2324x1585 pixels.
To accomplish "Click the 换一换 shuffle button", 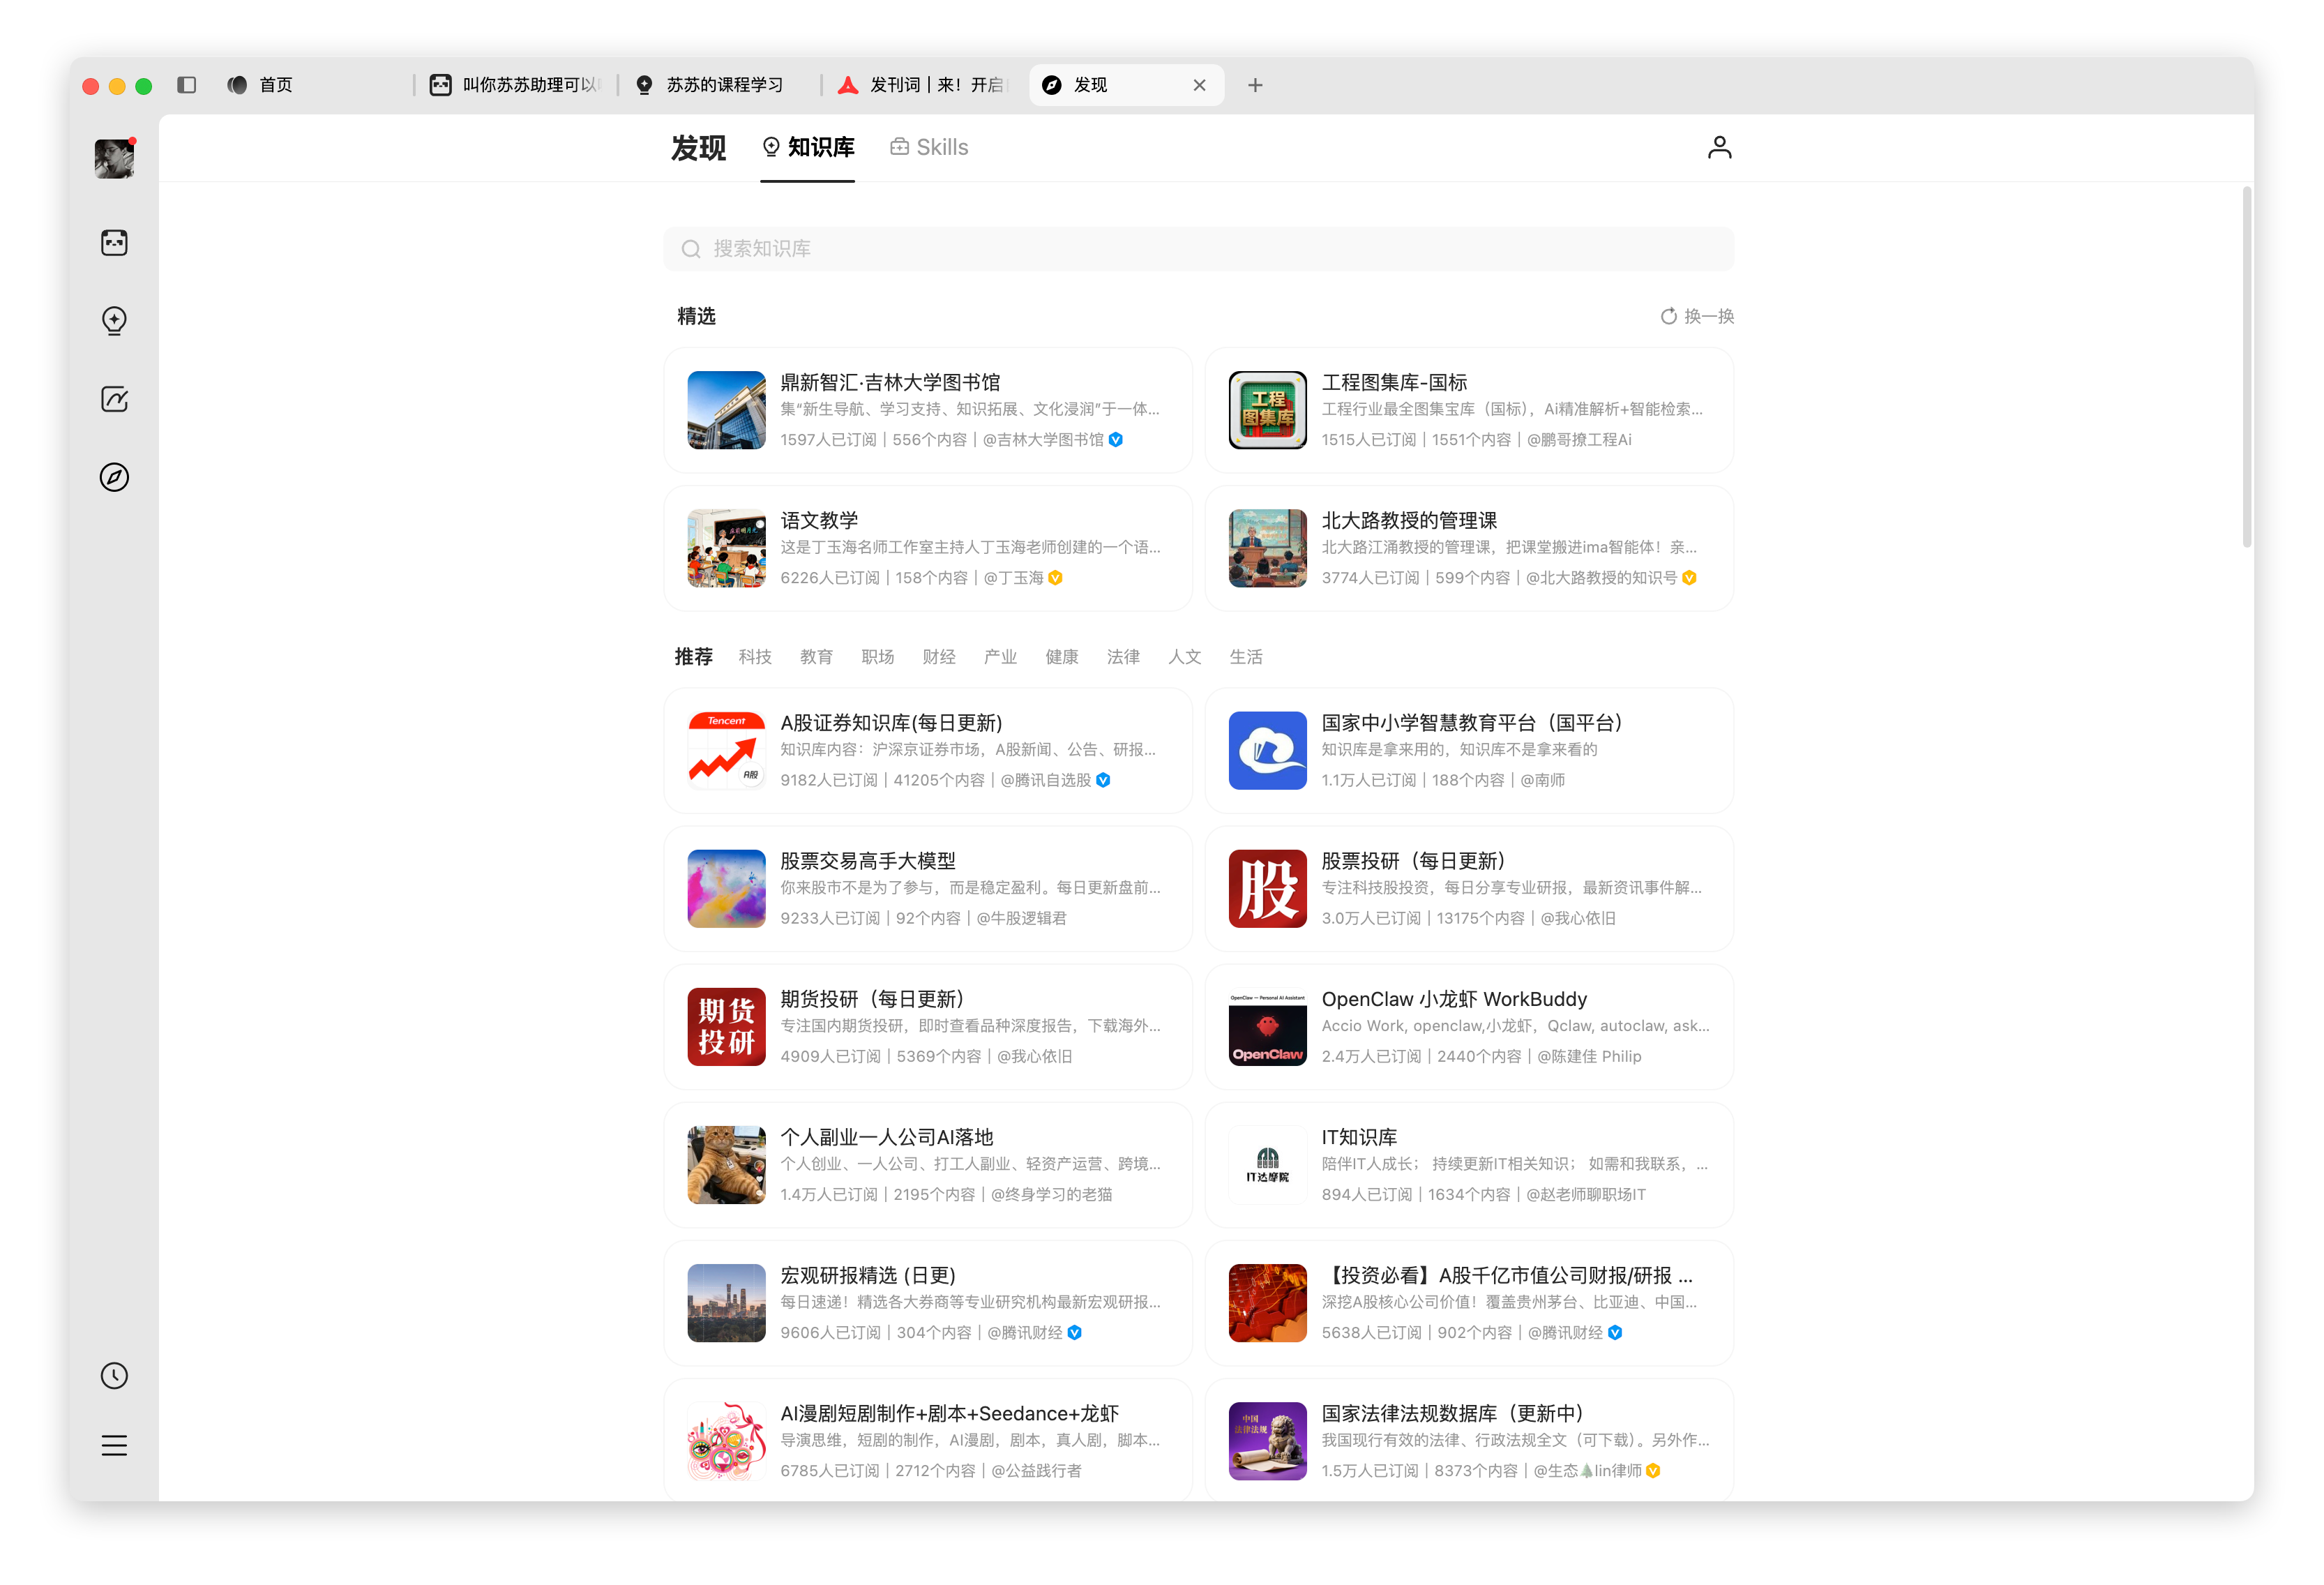I will (1697, 316).
